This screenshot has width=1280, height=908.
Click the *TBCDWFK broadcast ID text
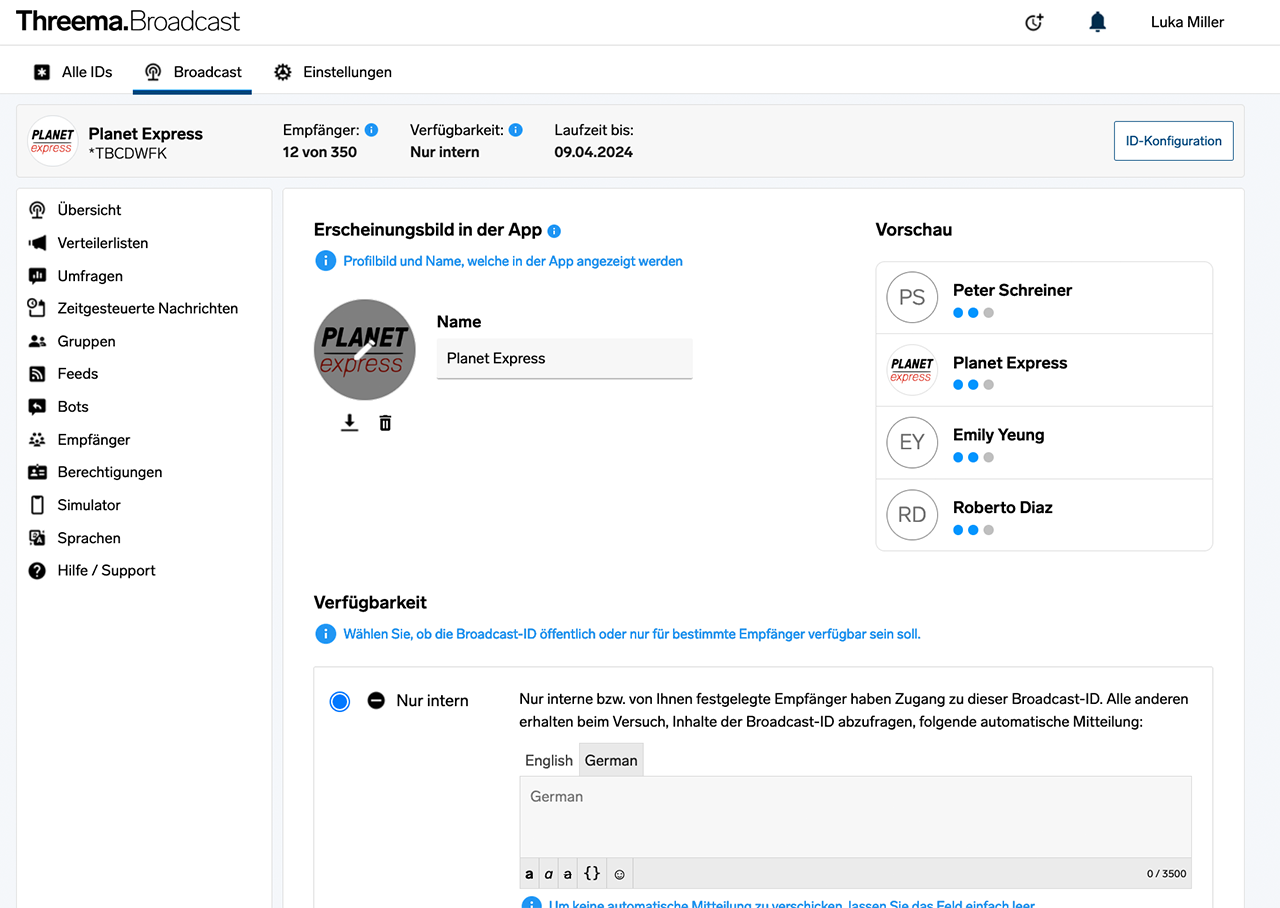click(x=128, y=154)
